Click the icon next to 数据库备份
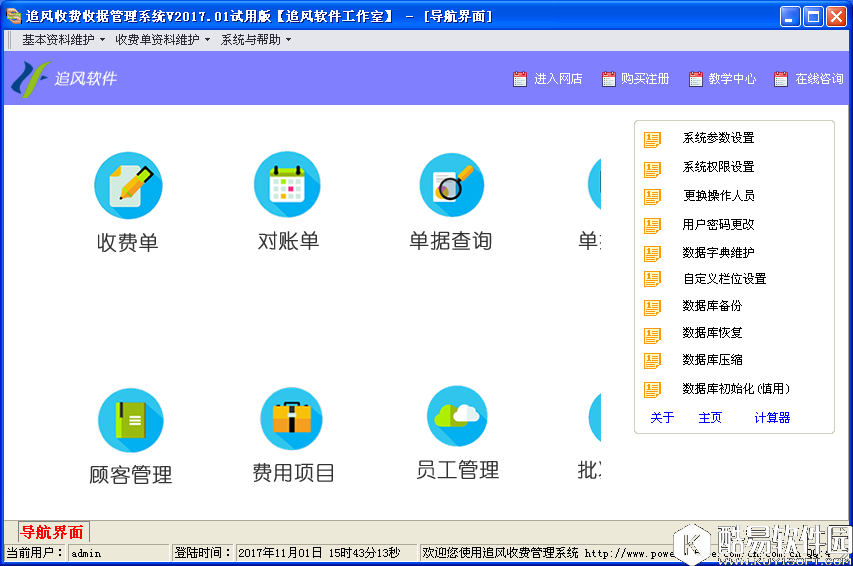The height and width of the screenshot is (566, 853). tap(652, 307)
